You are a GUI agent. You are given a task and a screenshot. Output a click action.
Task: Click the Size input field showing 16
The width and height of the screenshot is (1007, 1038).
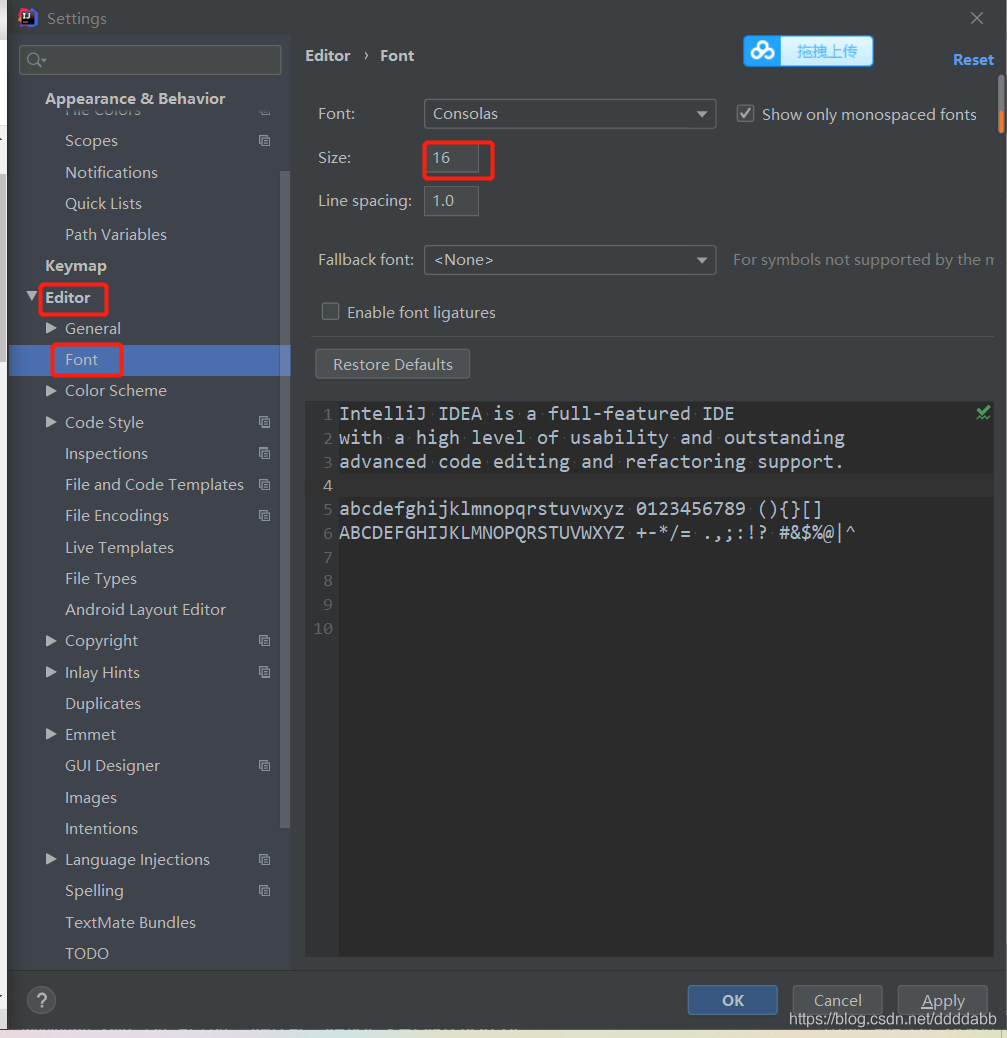pos(451,158)
